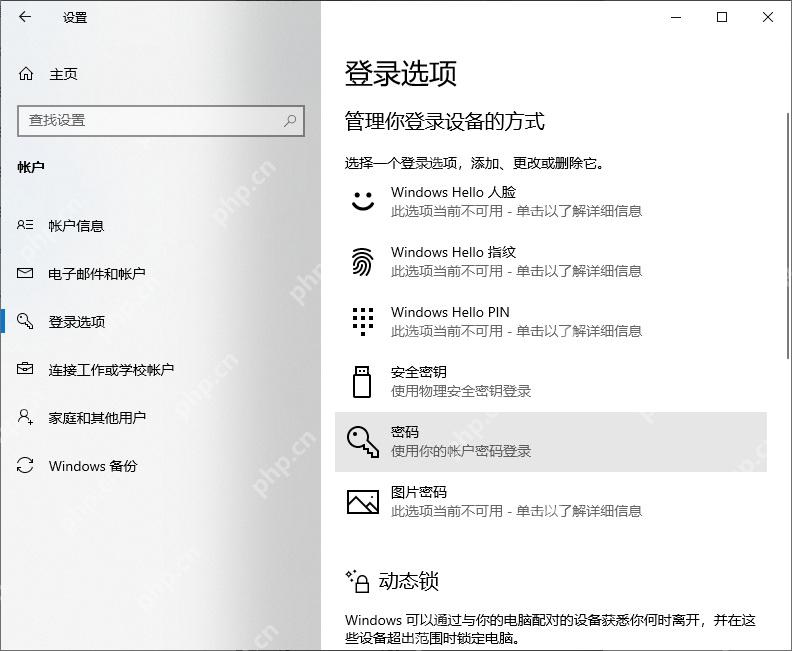The height and width of the screenshot is (651, 792).
Task: Click the 动态锁 section heading
Action: [x=409, y=581]
